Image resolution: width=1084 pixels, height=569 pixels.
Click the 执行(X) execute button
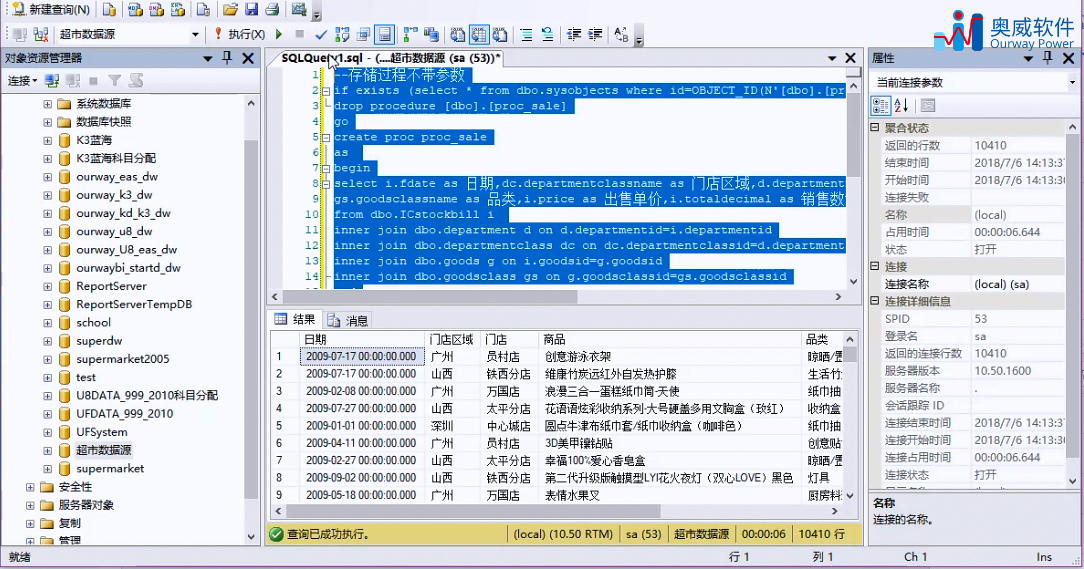(239, 34)
